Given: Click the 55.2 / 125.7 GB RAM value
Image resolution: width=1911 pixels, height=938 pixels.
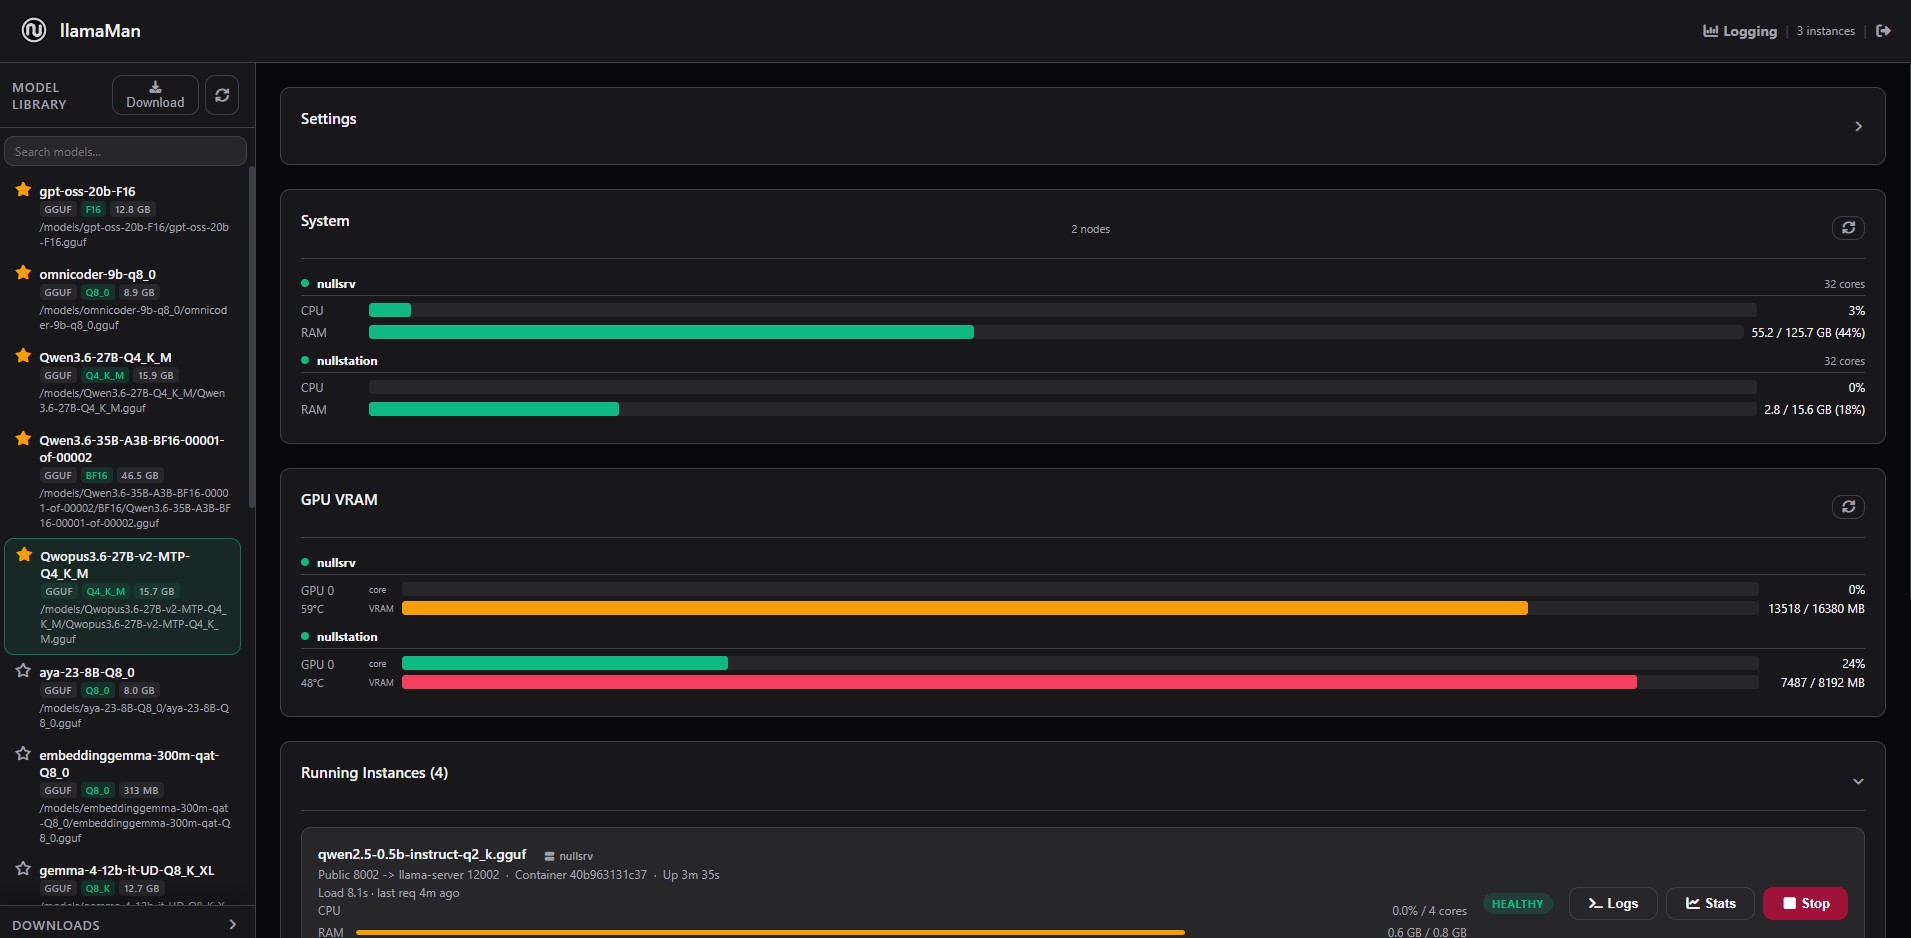Looking at the screenshot, I should 1808,332.
